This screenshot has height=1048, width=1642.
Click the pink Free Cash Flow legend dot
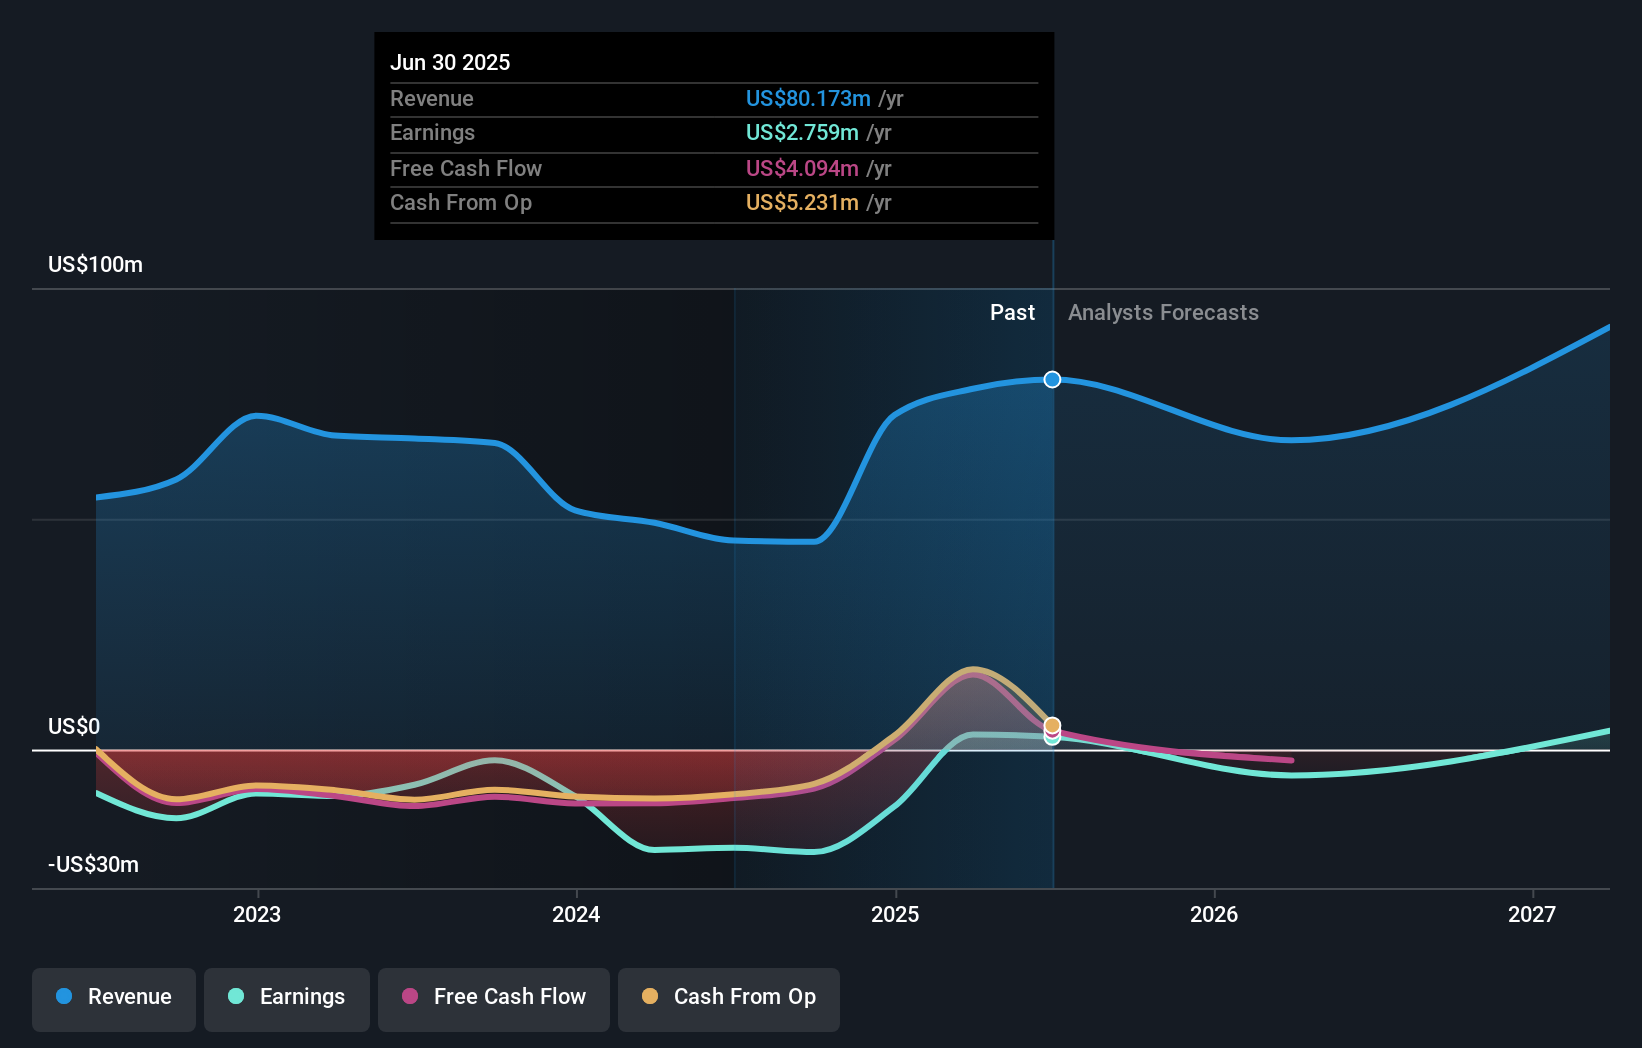click(410, 997)
